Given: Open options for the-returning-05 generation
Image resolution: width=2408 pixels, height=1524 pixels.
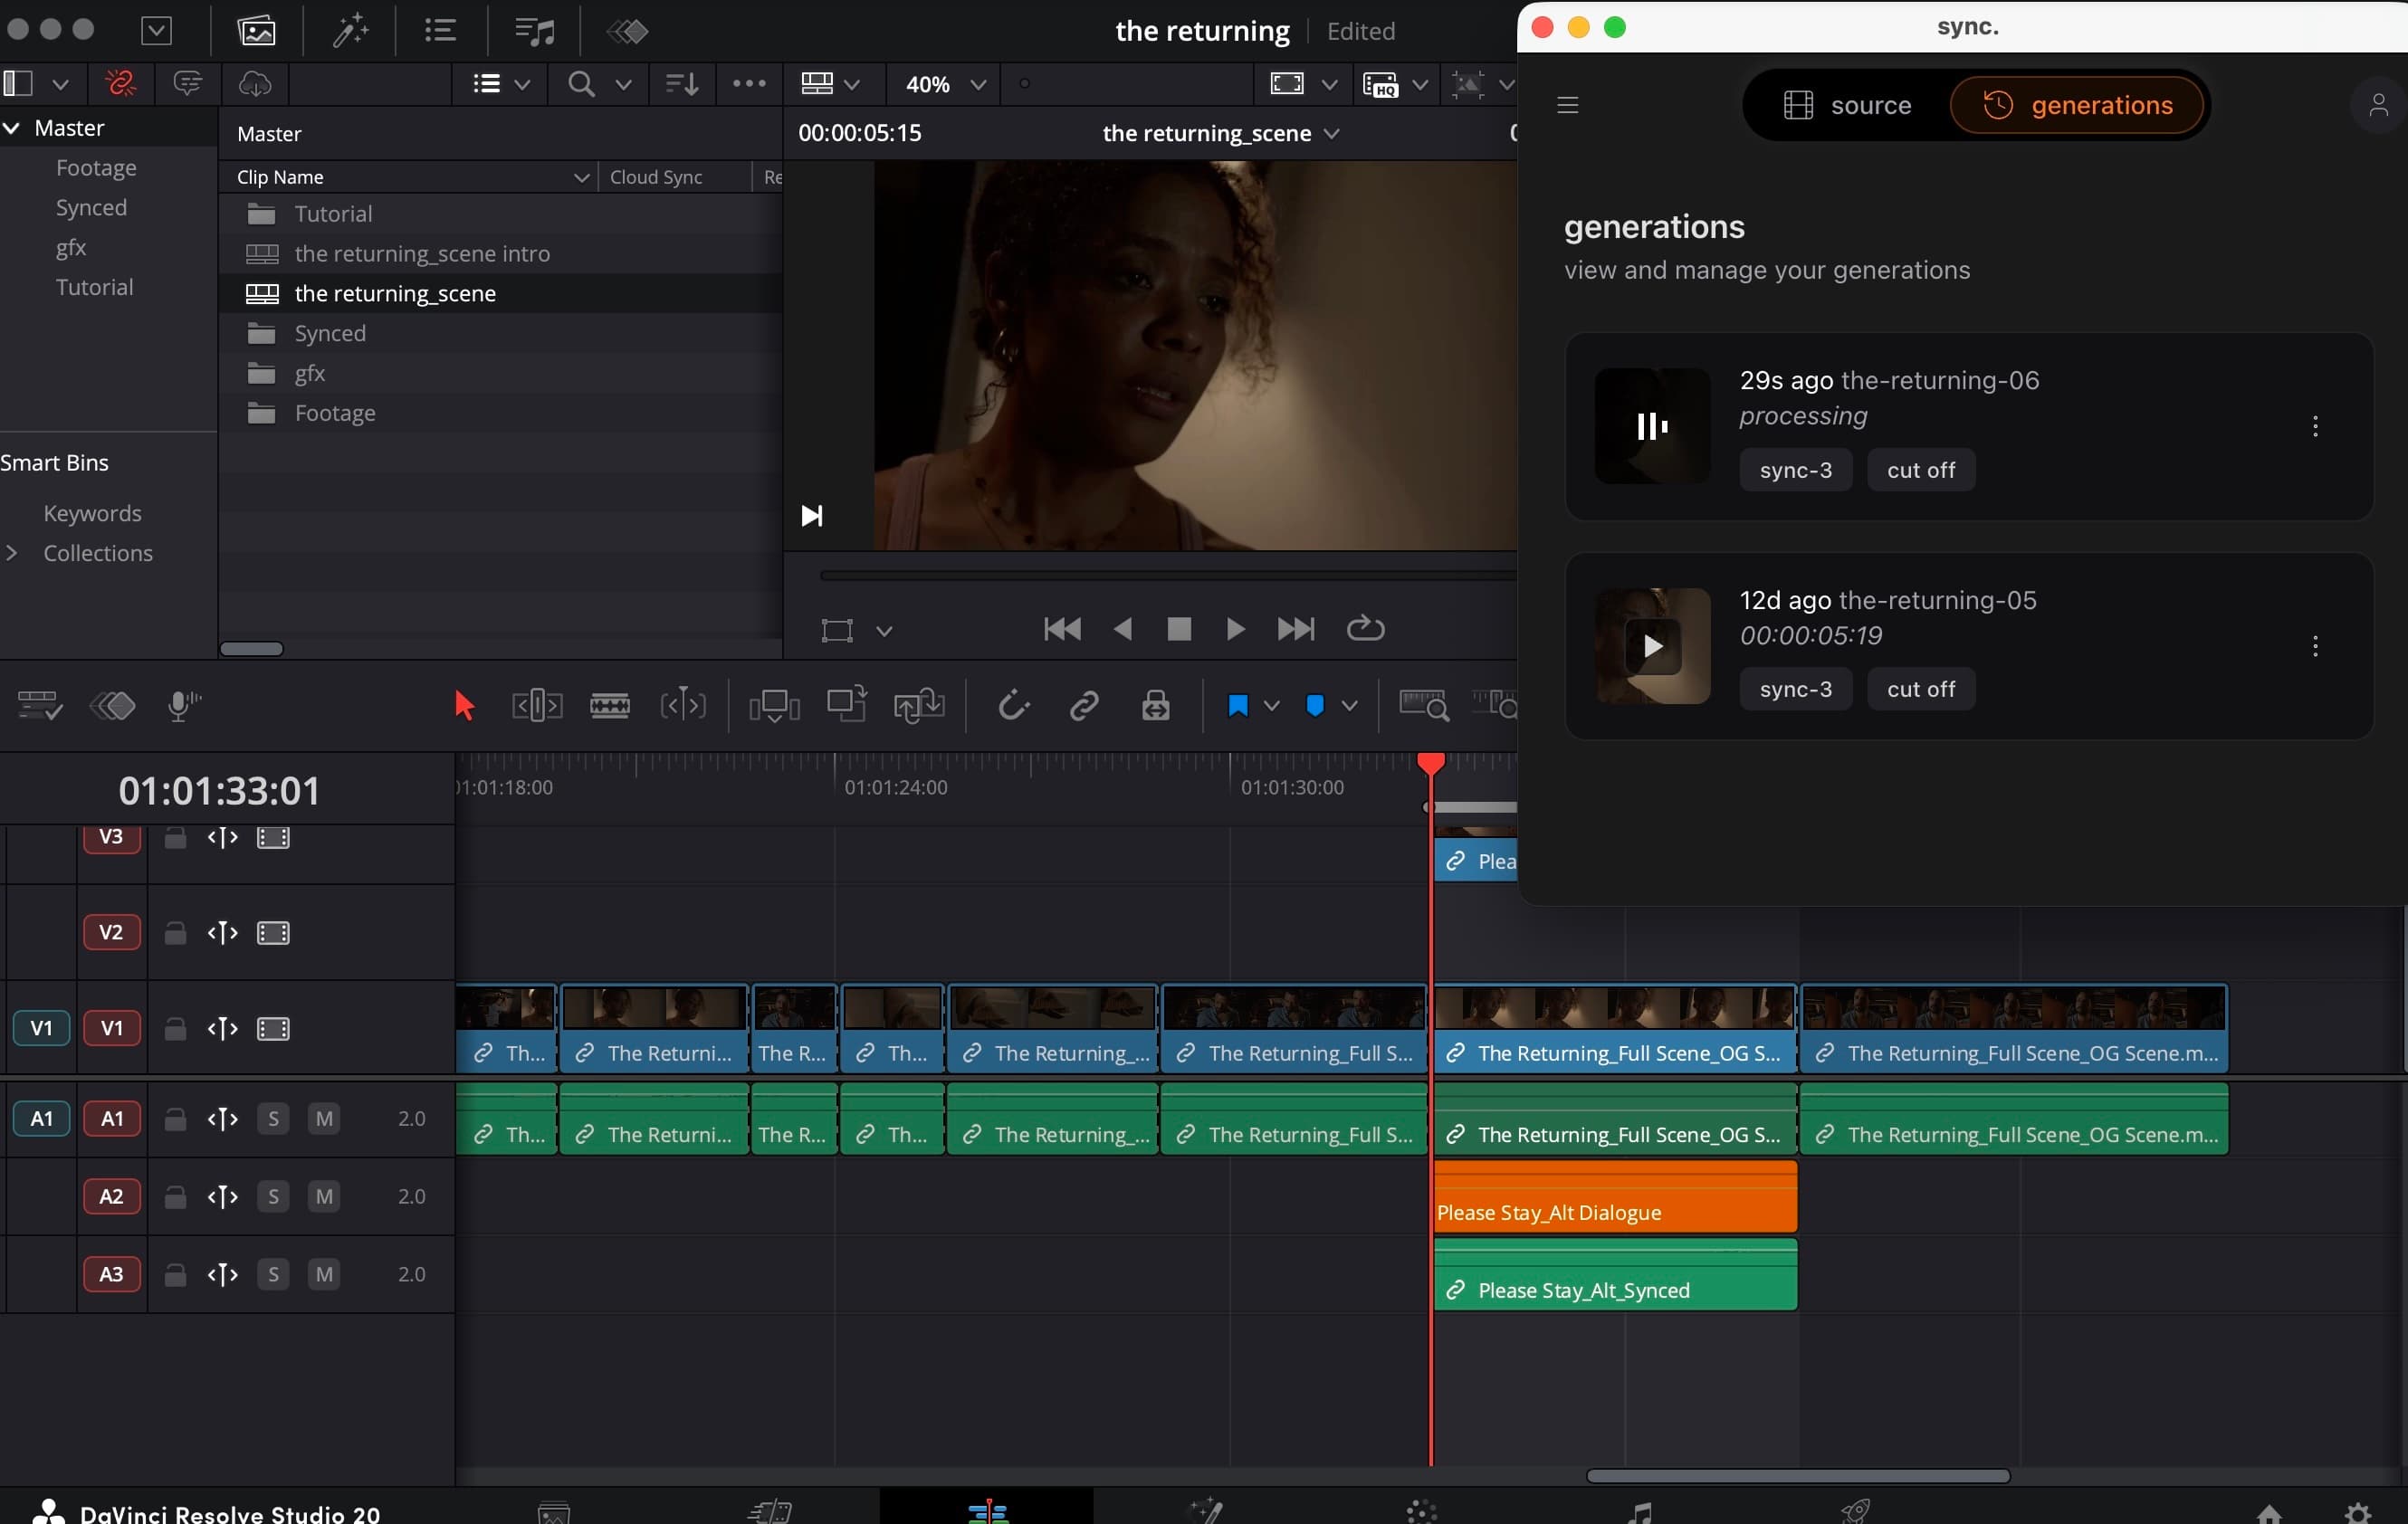Looking at the screenshot, I should 2315,646.
